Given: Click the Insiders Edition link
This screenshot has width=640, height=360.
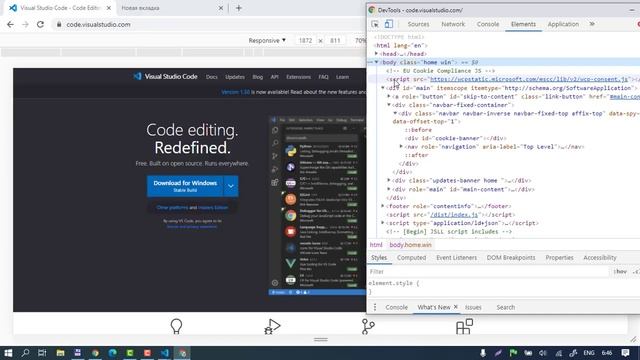Looking at the screenshot, I should [213, 207].
